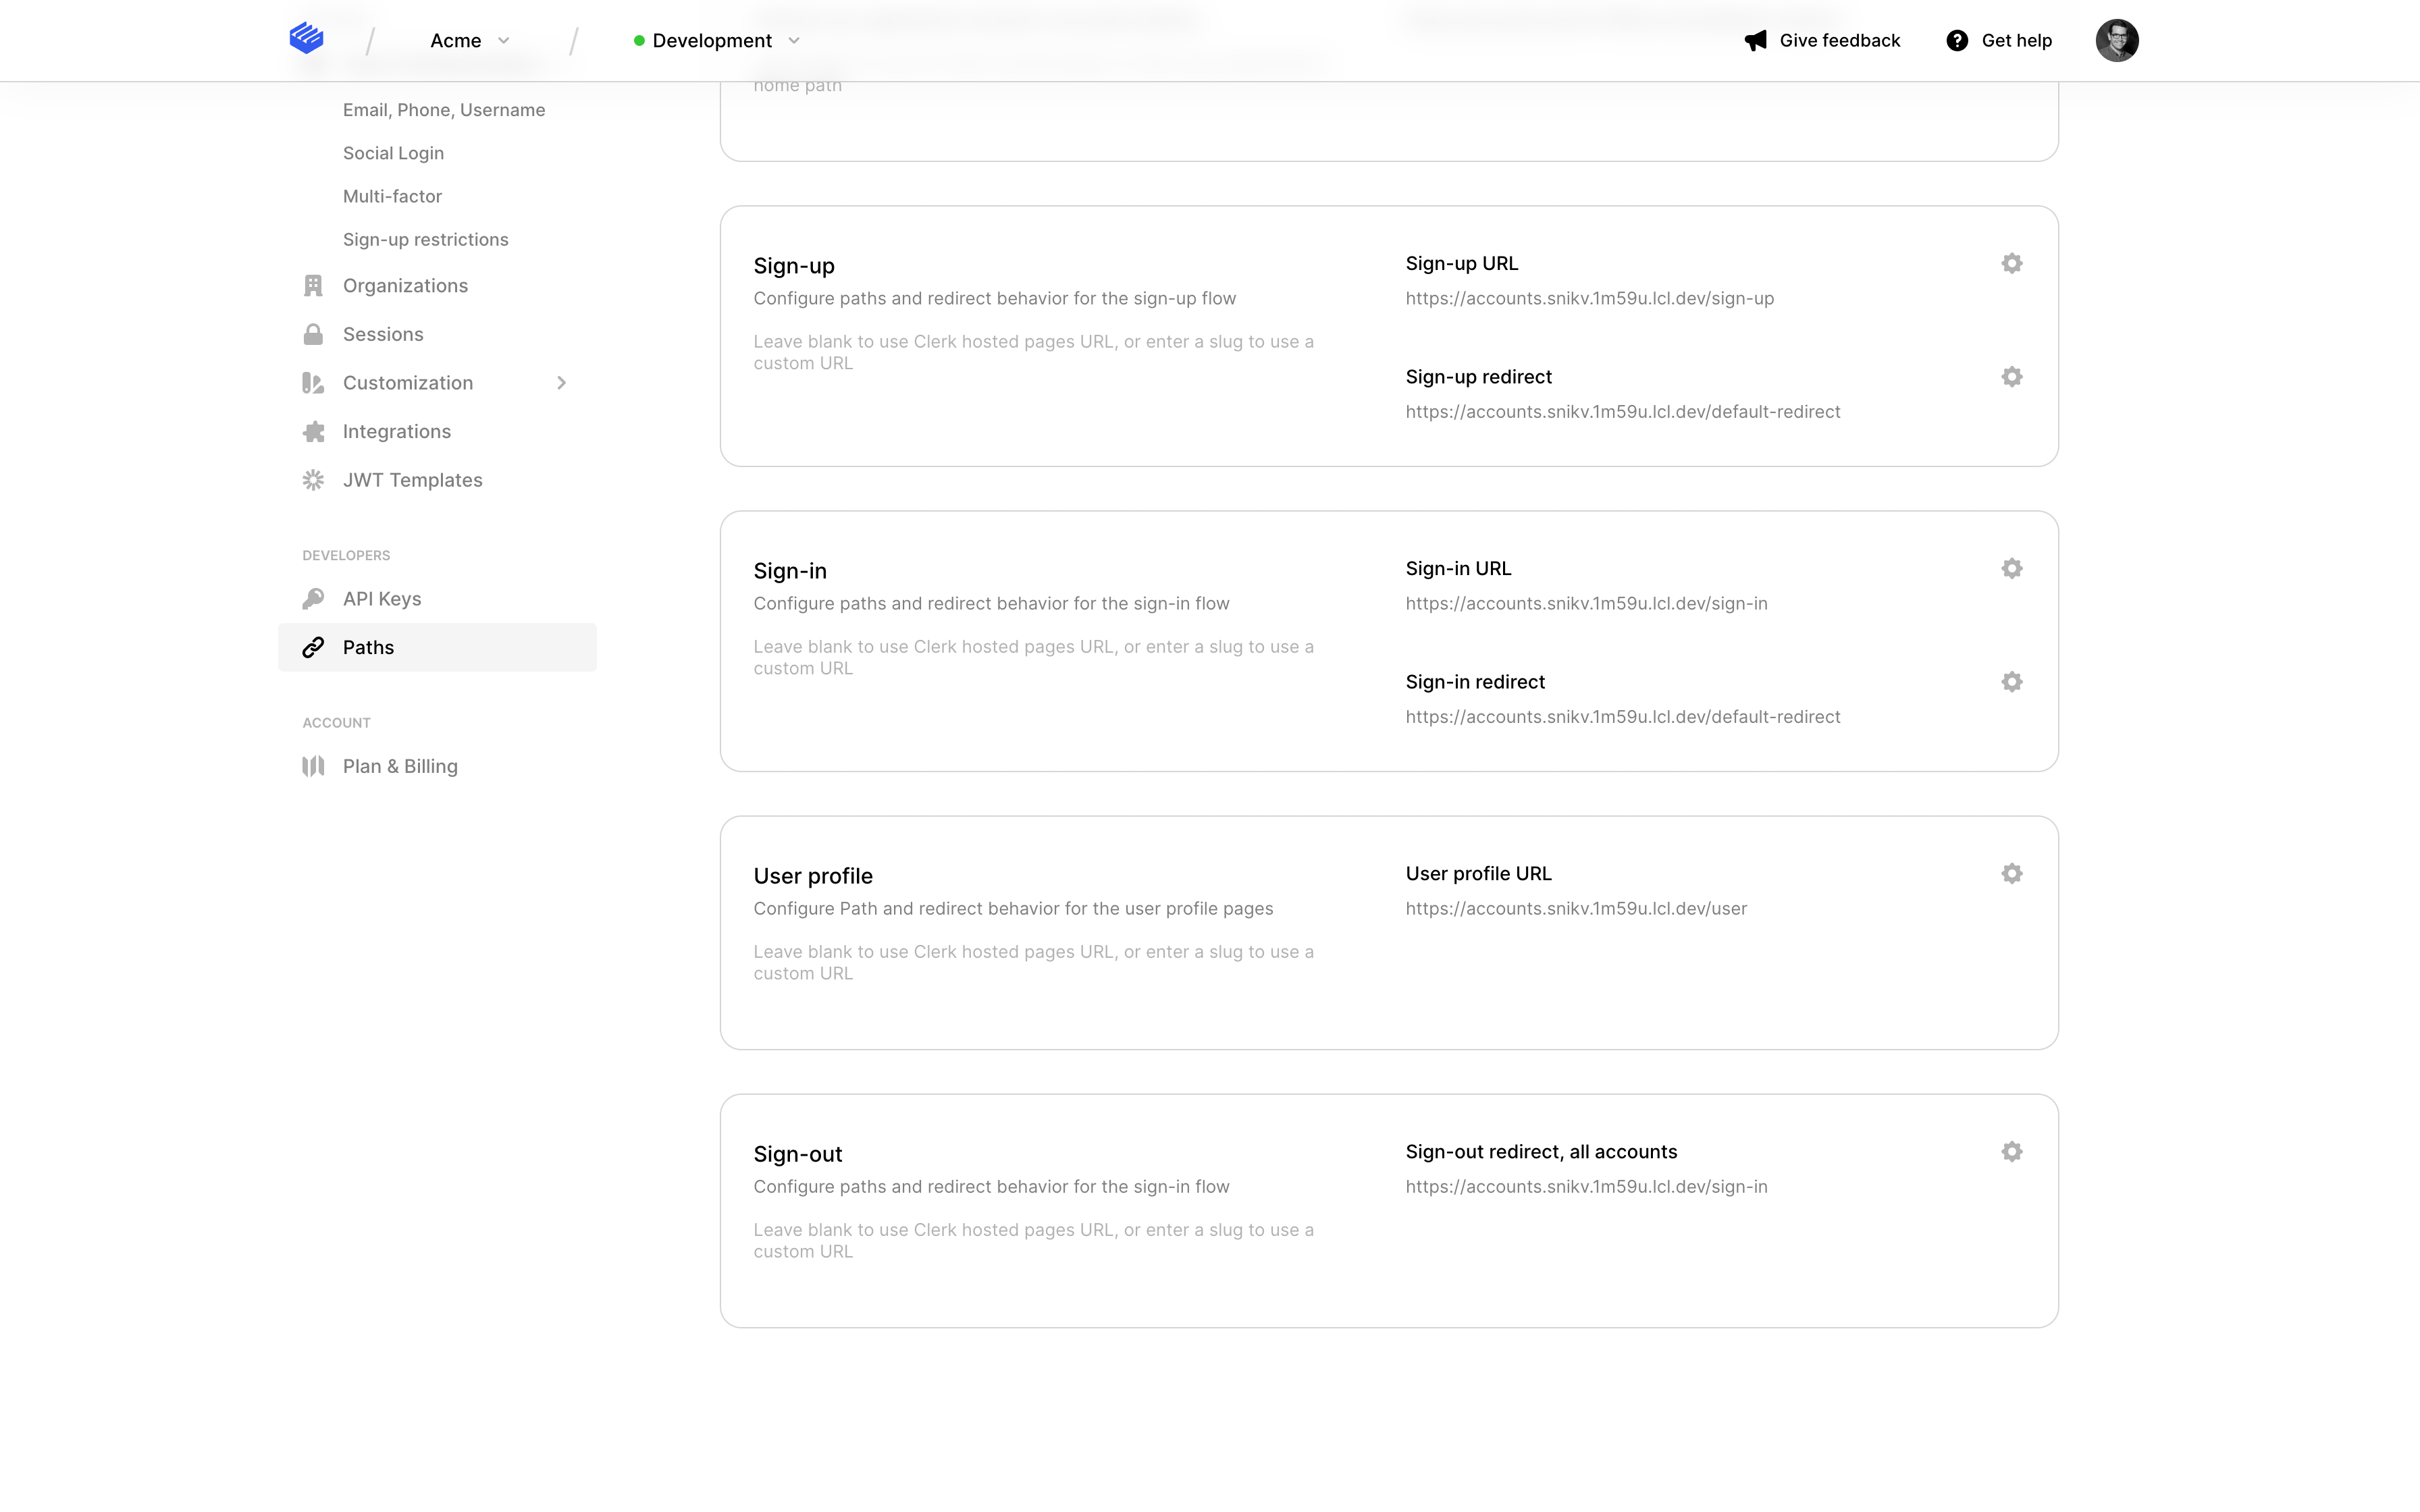
Task: Click the Sign-up redirect default-redirect URL
Action: [1622, 411]
